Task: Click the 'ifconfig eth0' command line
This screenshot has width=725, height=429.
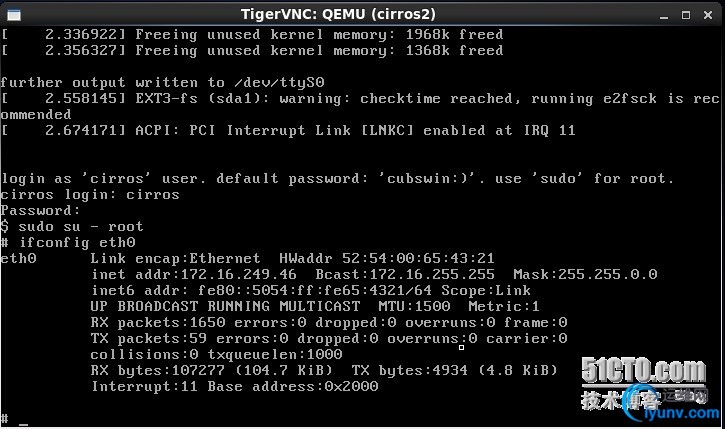Action: click(68, 243)
